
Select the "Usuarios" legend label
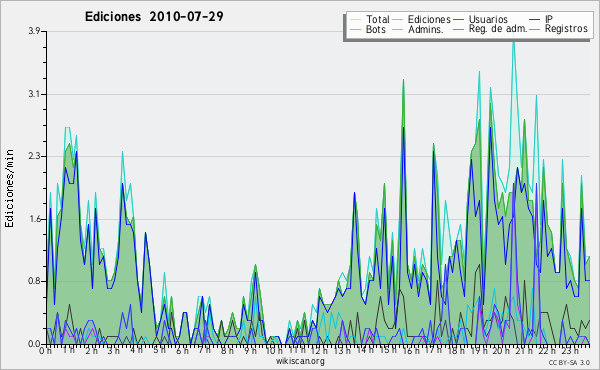pos(488,19)
